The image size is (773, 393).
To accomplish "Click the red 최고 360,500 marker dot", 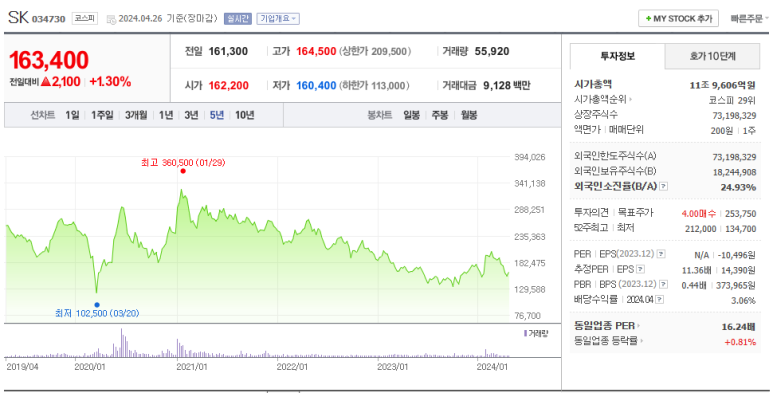I will click(183, 171).
